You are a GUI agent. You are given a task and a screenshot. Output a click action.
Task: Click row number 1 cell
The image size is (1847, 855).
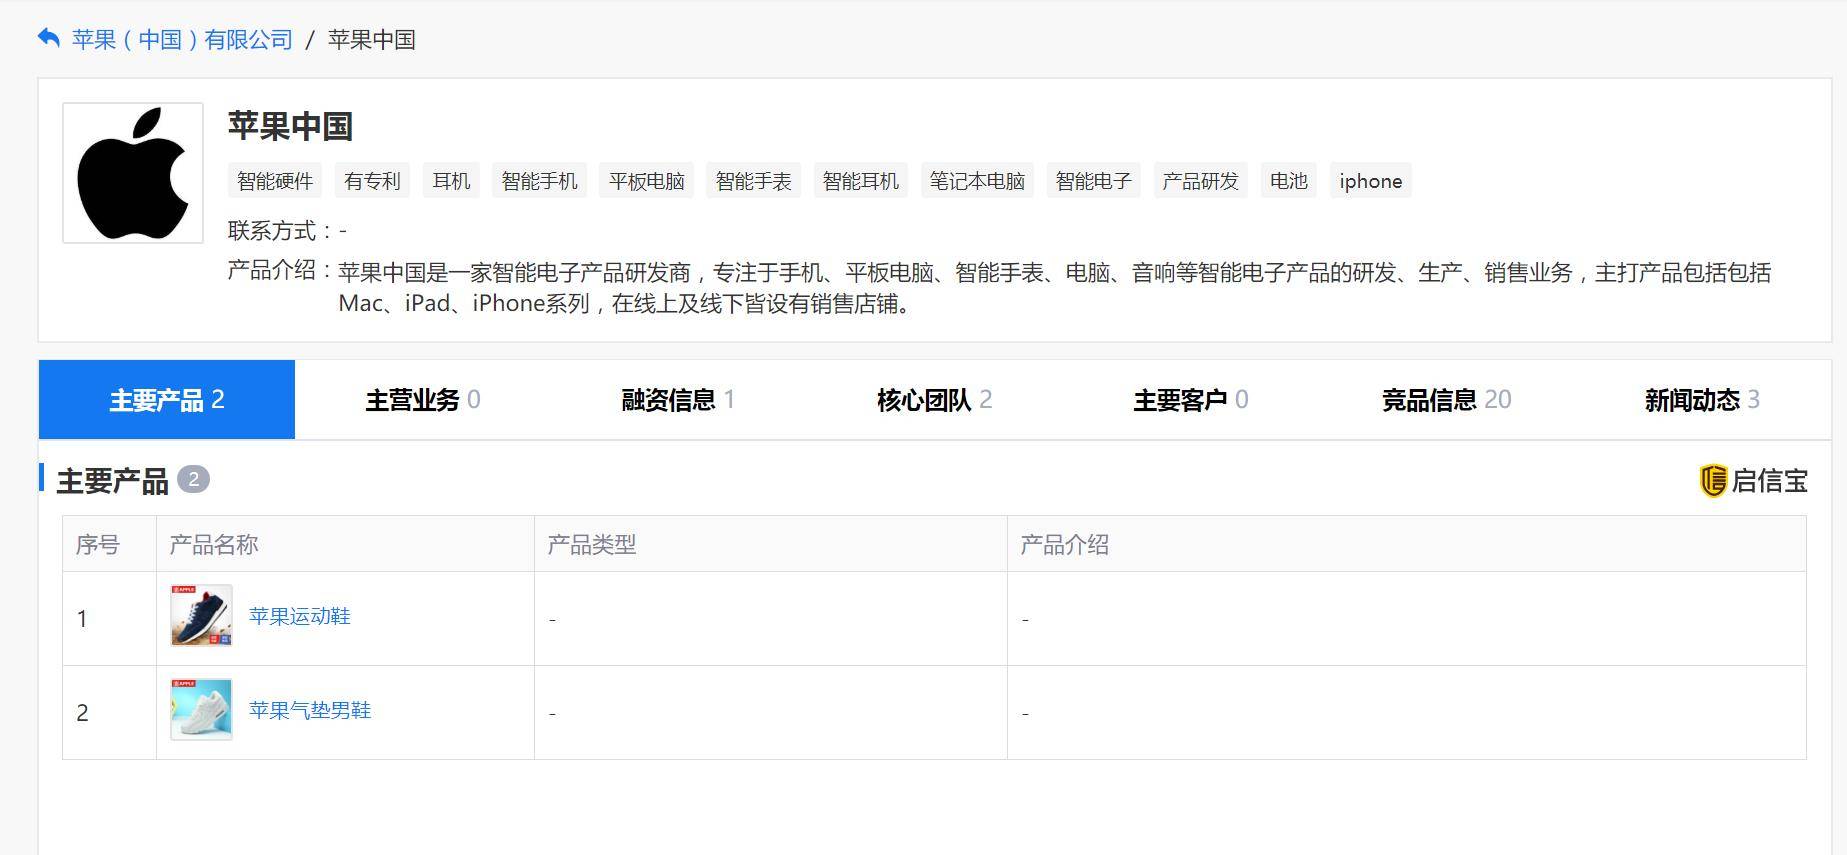pyautogui.click(x=109, y=619)
